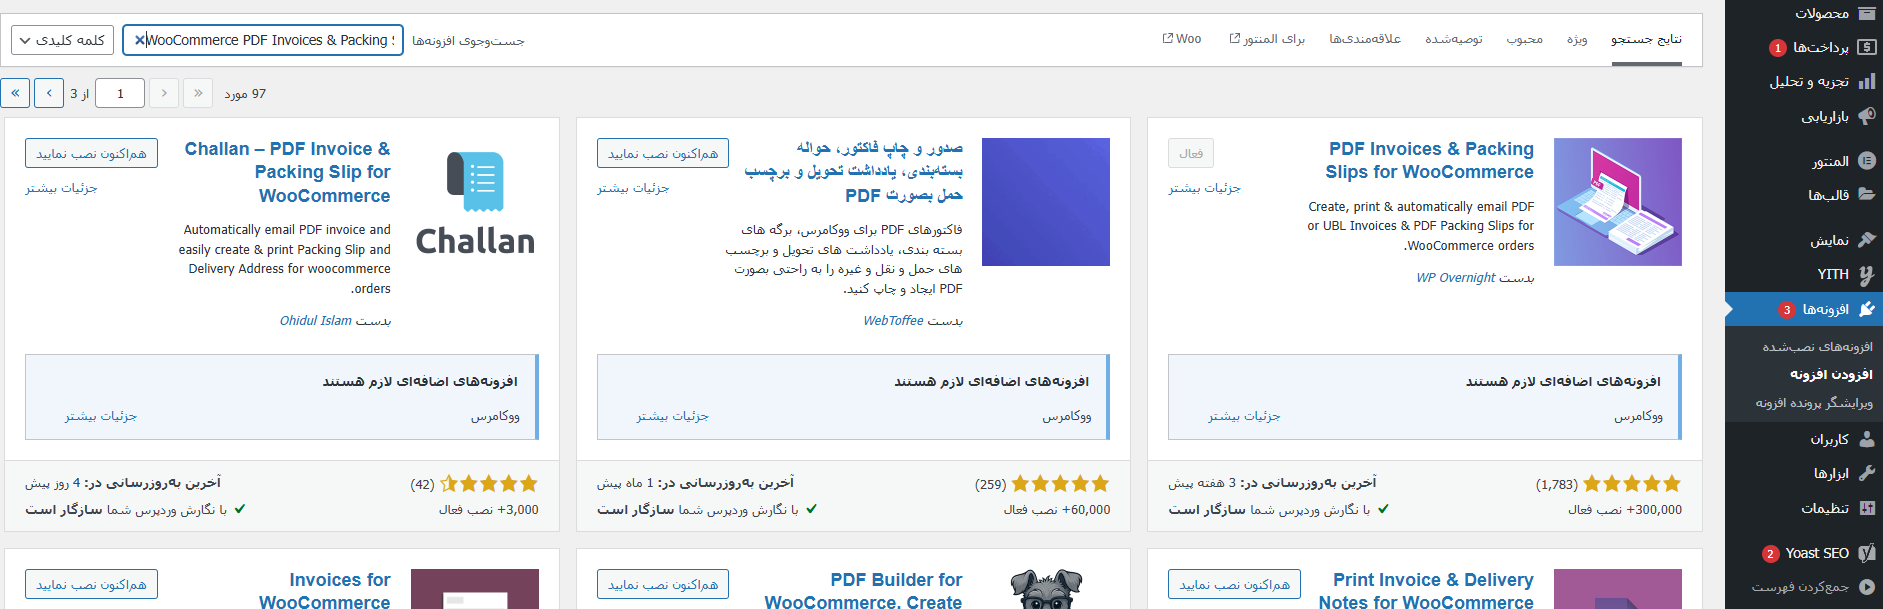This screenshot has width=1883, height=609.
Task: Open WooCommerce dependency details in WebToffee card
Action: 673,416
